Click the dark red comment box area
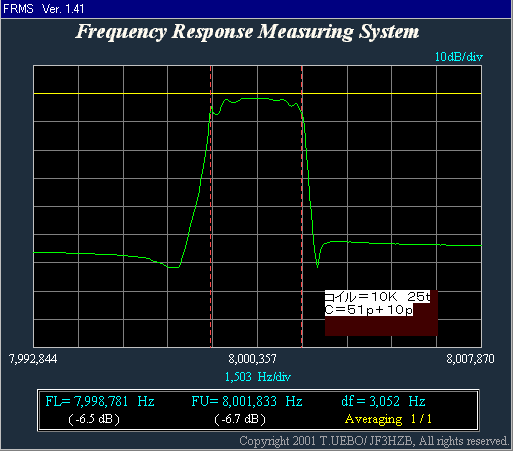The image size is (513, 451). (381, 326)
